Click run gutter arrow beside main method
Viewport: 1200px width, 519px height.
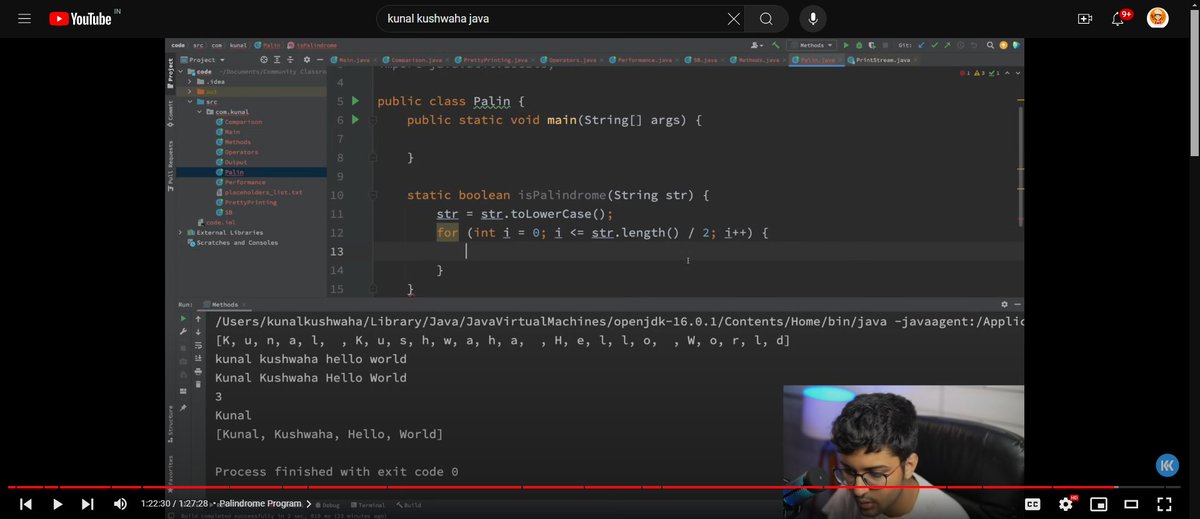[x=355, y=120]
